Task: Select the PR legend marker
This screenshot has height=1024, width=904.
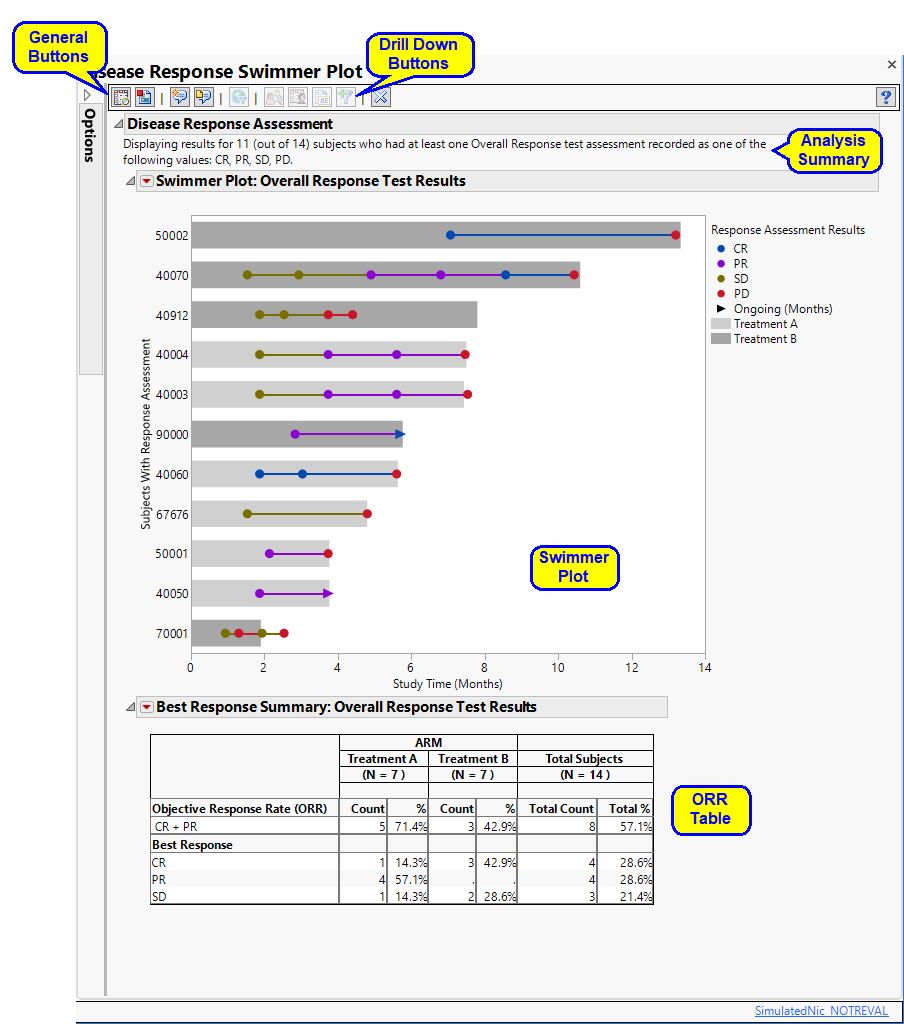Action: click(721, 264)
